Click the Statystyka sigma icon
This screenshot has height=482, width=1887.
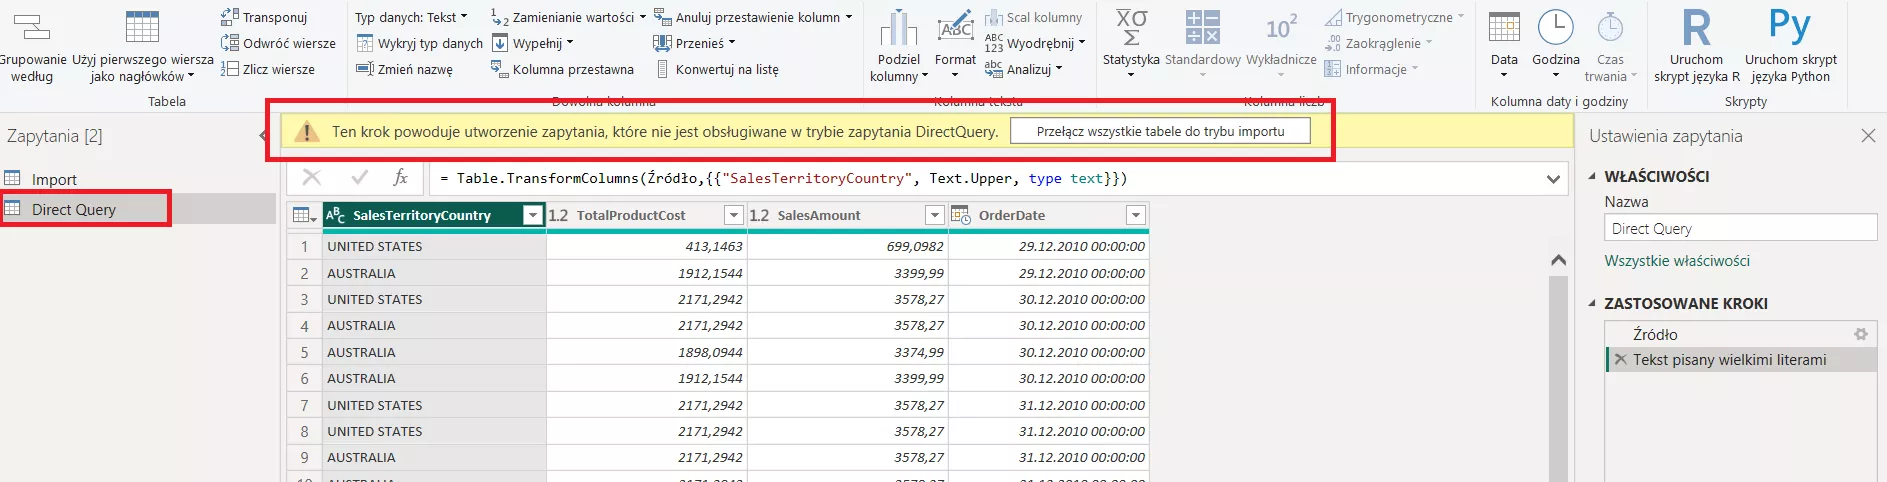[1131, 28]
